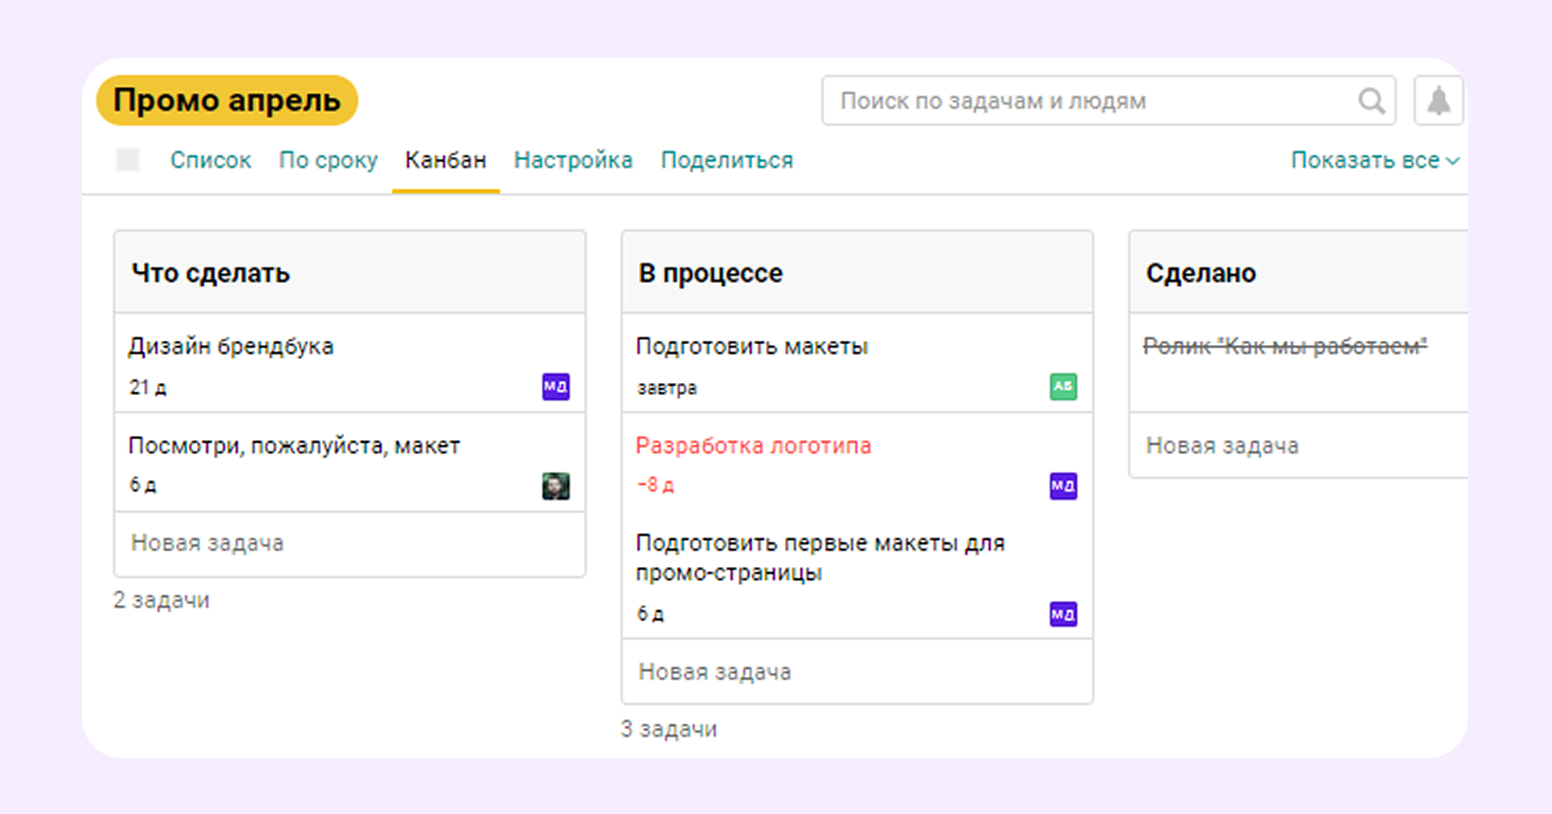
Task: Switch to the Список tab
Action: click(210, 160)
